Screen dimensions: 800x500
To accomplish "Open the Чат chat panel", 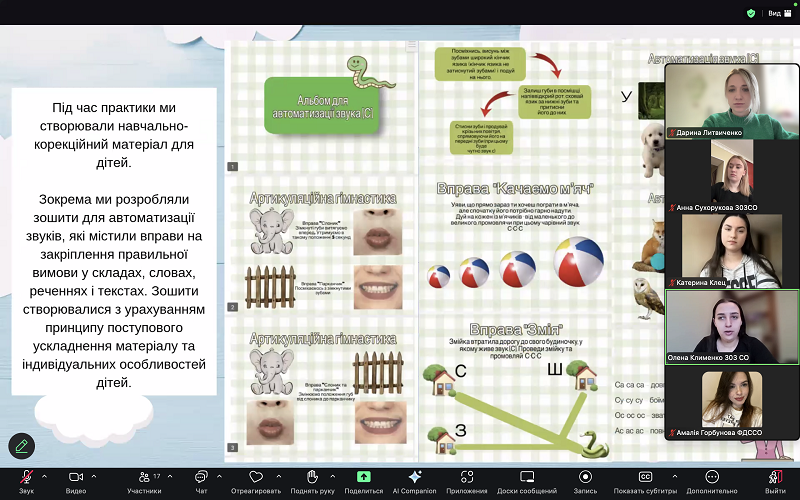I will click(201, 478).
